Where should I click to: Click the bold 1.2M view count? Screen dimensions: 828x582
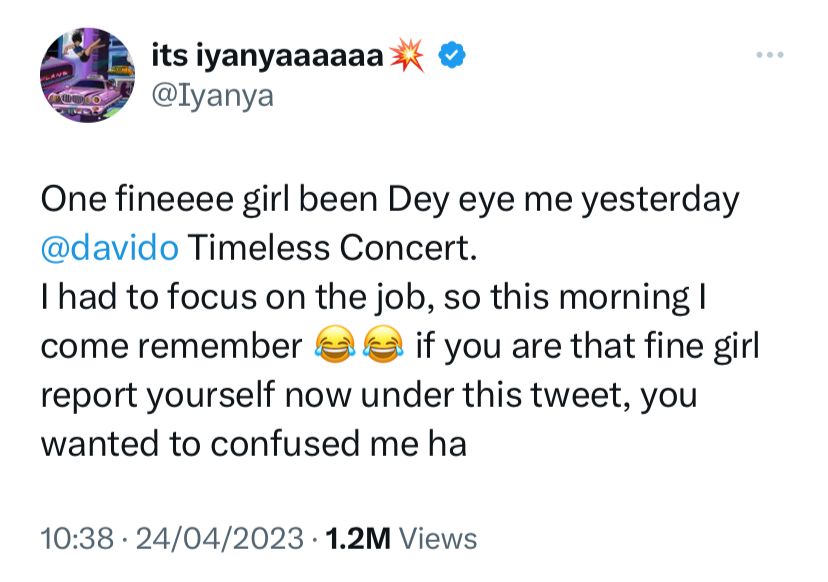tap(355, 538)
